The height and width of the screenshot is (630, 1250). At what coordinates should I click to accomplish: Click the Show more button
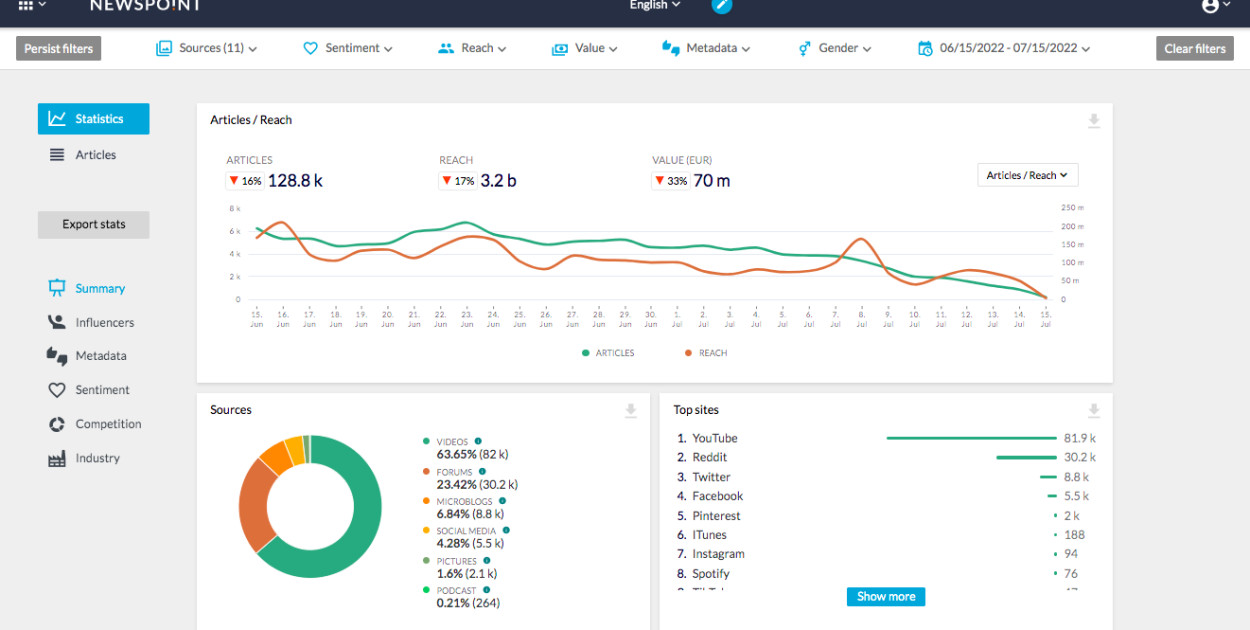885,596
